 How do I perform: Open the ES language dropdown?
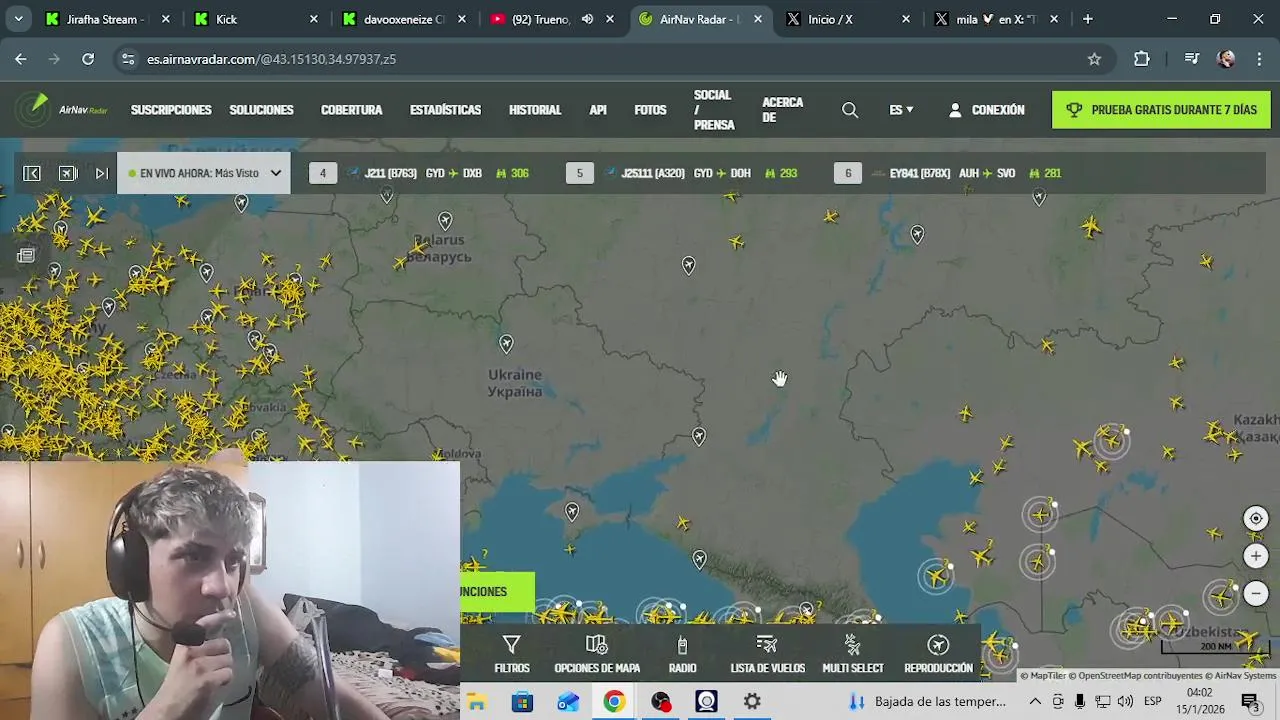tap(901, 110)
